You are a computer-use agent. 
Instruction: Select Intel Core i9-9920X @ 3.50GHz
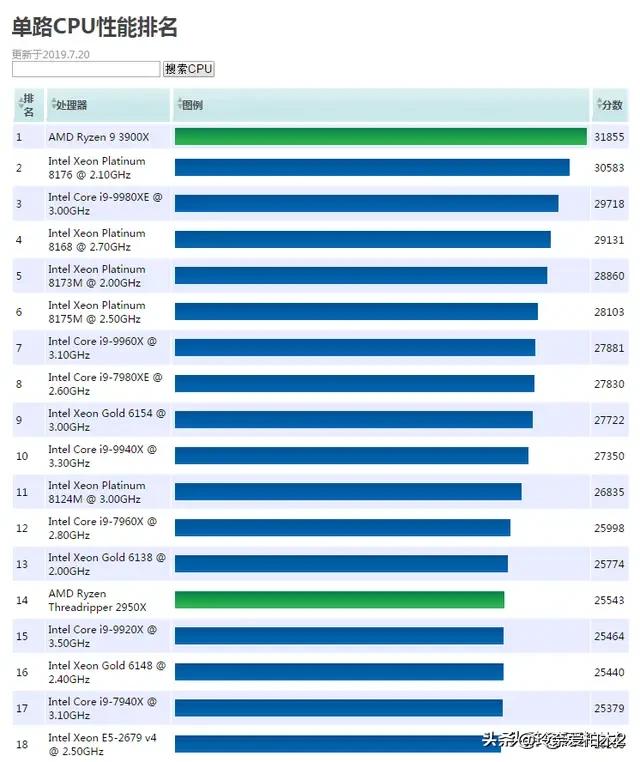pos(103,636)
